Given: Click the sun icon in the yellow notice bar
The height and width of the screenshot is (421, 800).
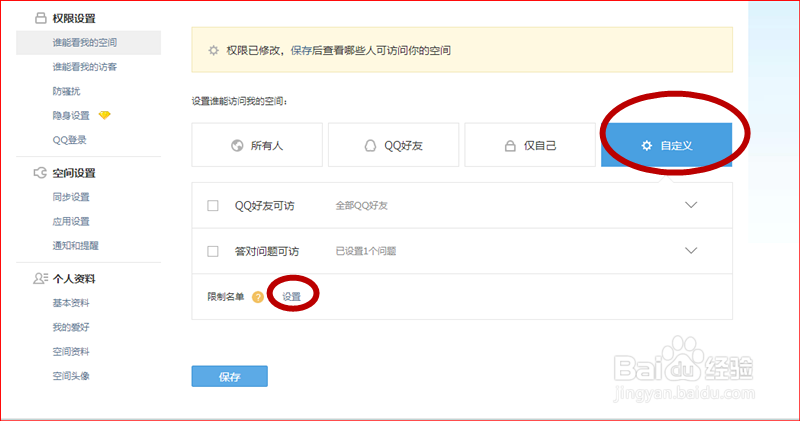Looking at the screenshot, I should (x=213, y=51).
